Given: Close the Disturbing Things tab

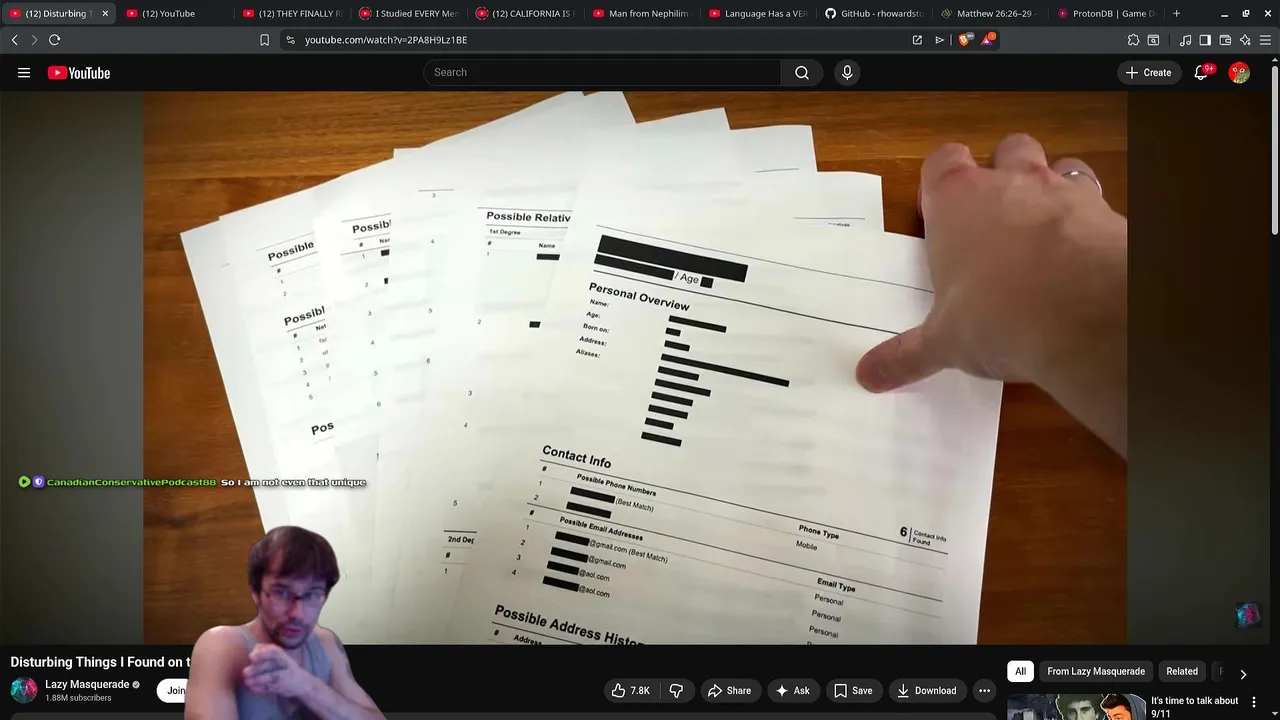Looking at the screenshot, I should point(105,14).
